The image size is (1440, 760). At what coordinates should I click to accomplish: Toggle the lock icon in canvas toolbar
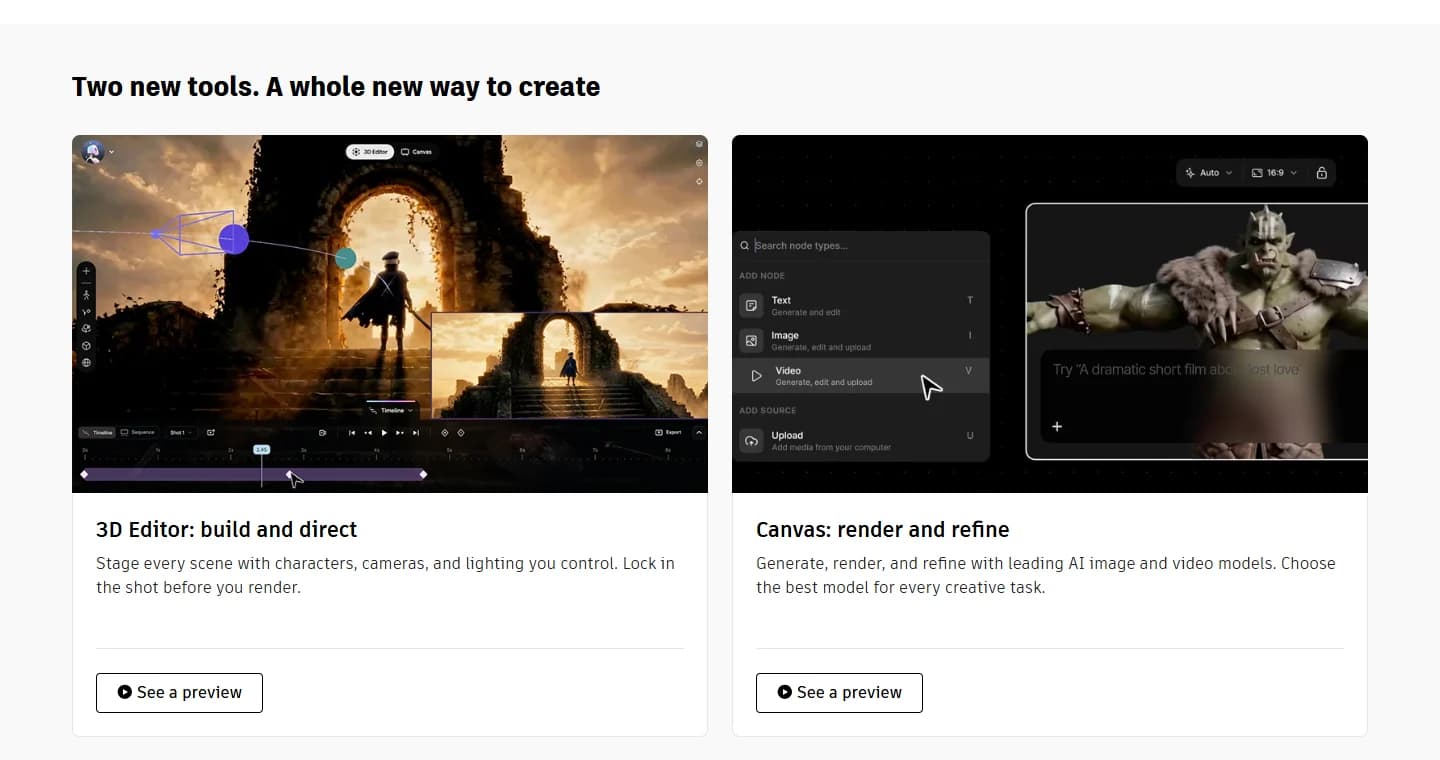click(1322, 173)
